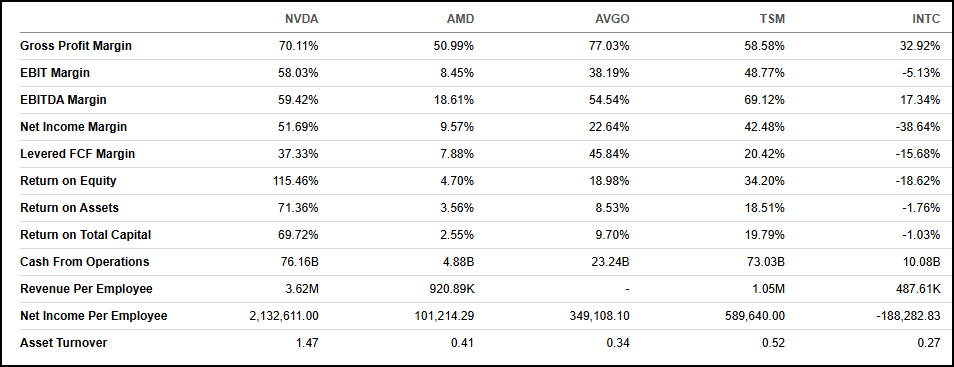Click the Asset Turnover row label
Screen dimensions: 954x367
[63, 343]
